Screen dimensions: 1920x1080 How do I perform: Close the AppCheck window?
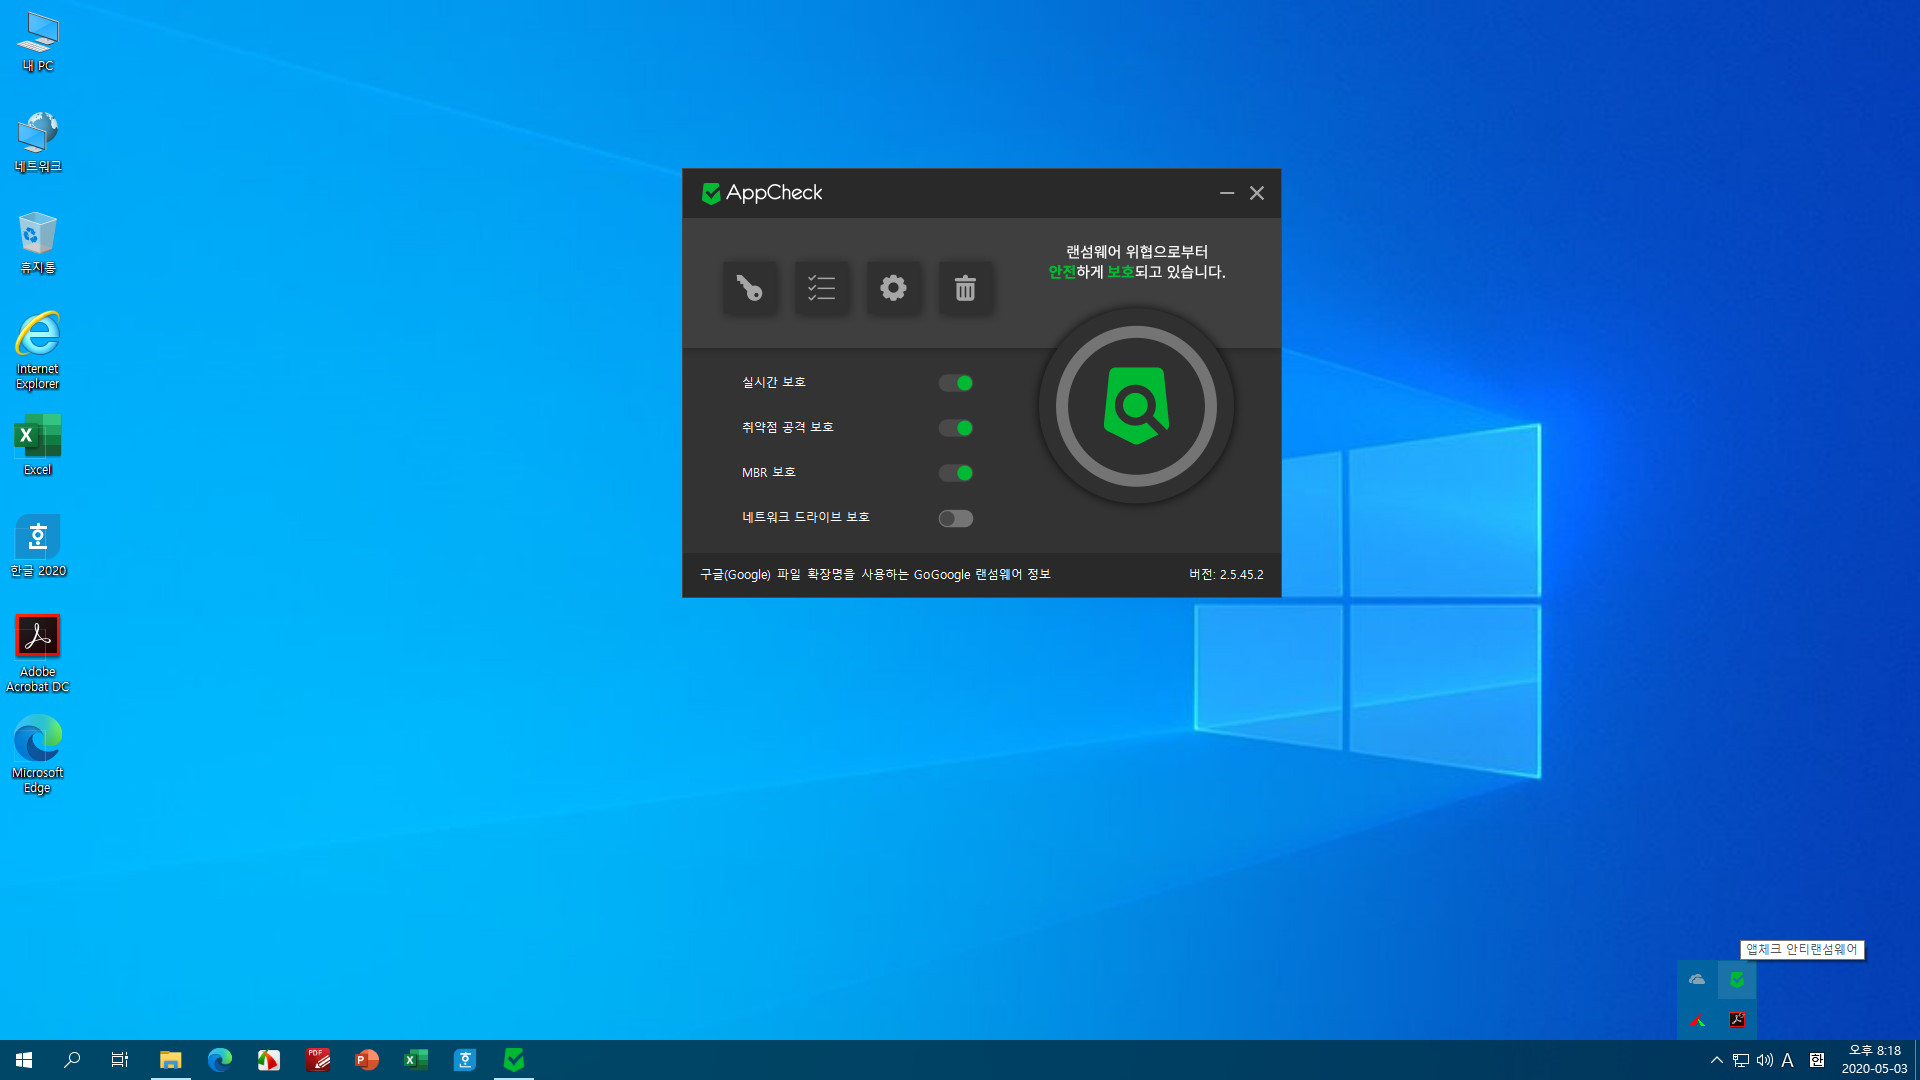1257,193
